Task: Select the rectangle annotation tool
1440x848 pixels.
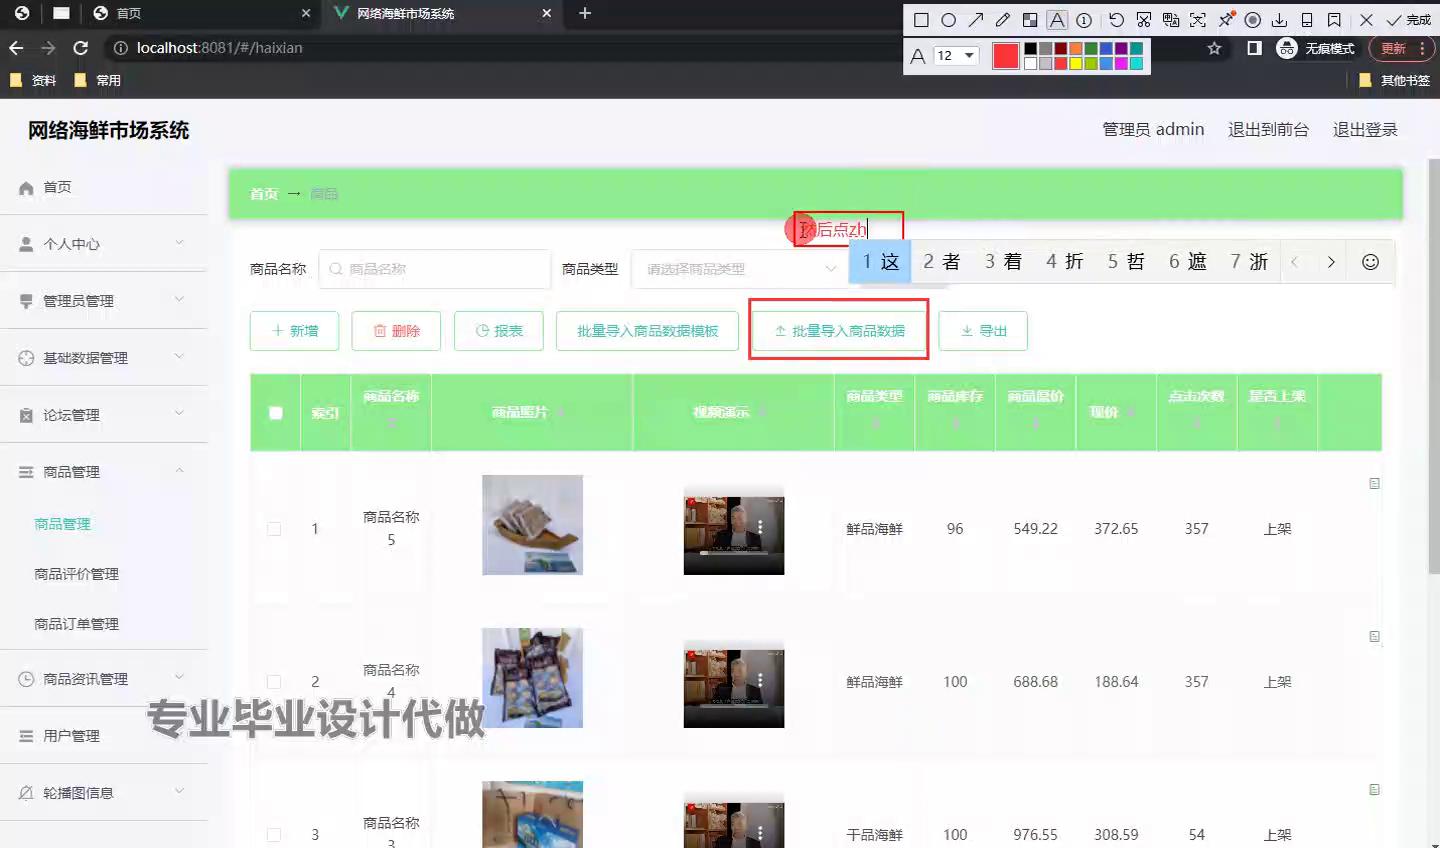Action: click(x=921, y=20)
